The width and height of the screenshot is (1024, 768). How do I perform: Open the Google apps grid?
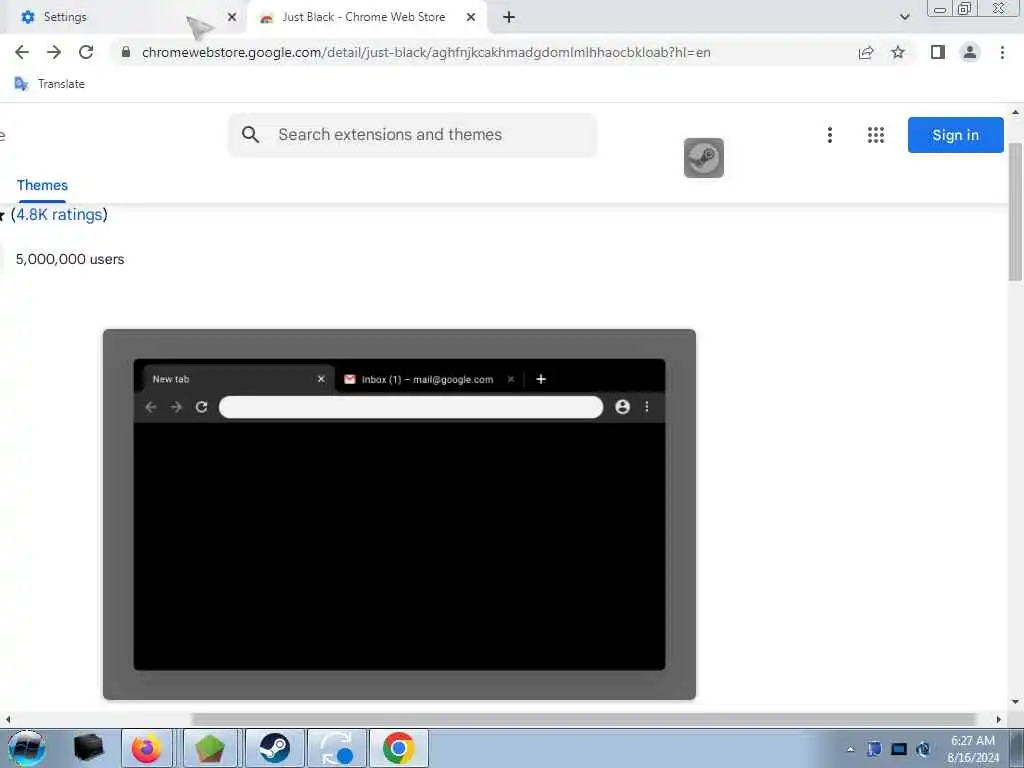[876, 135]
